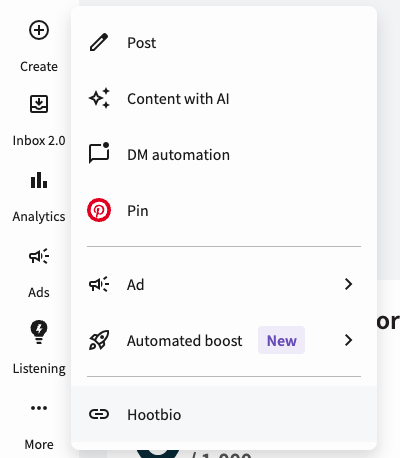Click the rocket icon for Automated boost
Screen dimensions: 400x458
point(99,340)
